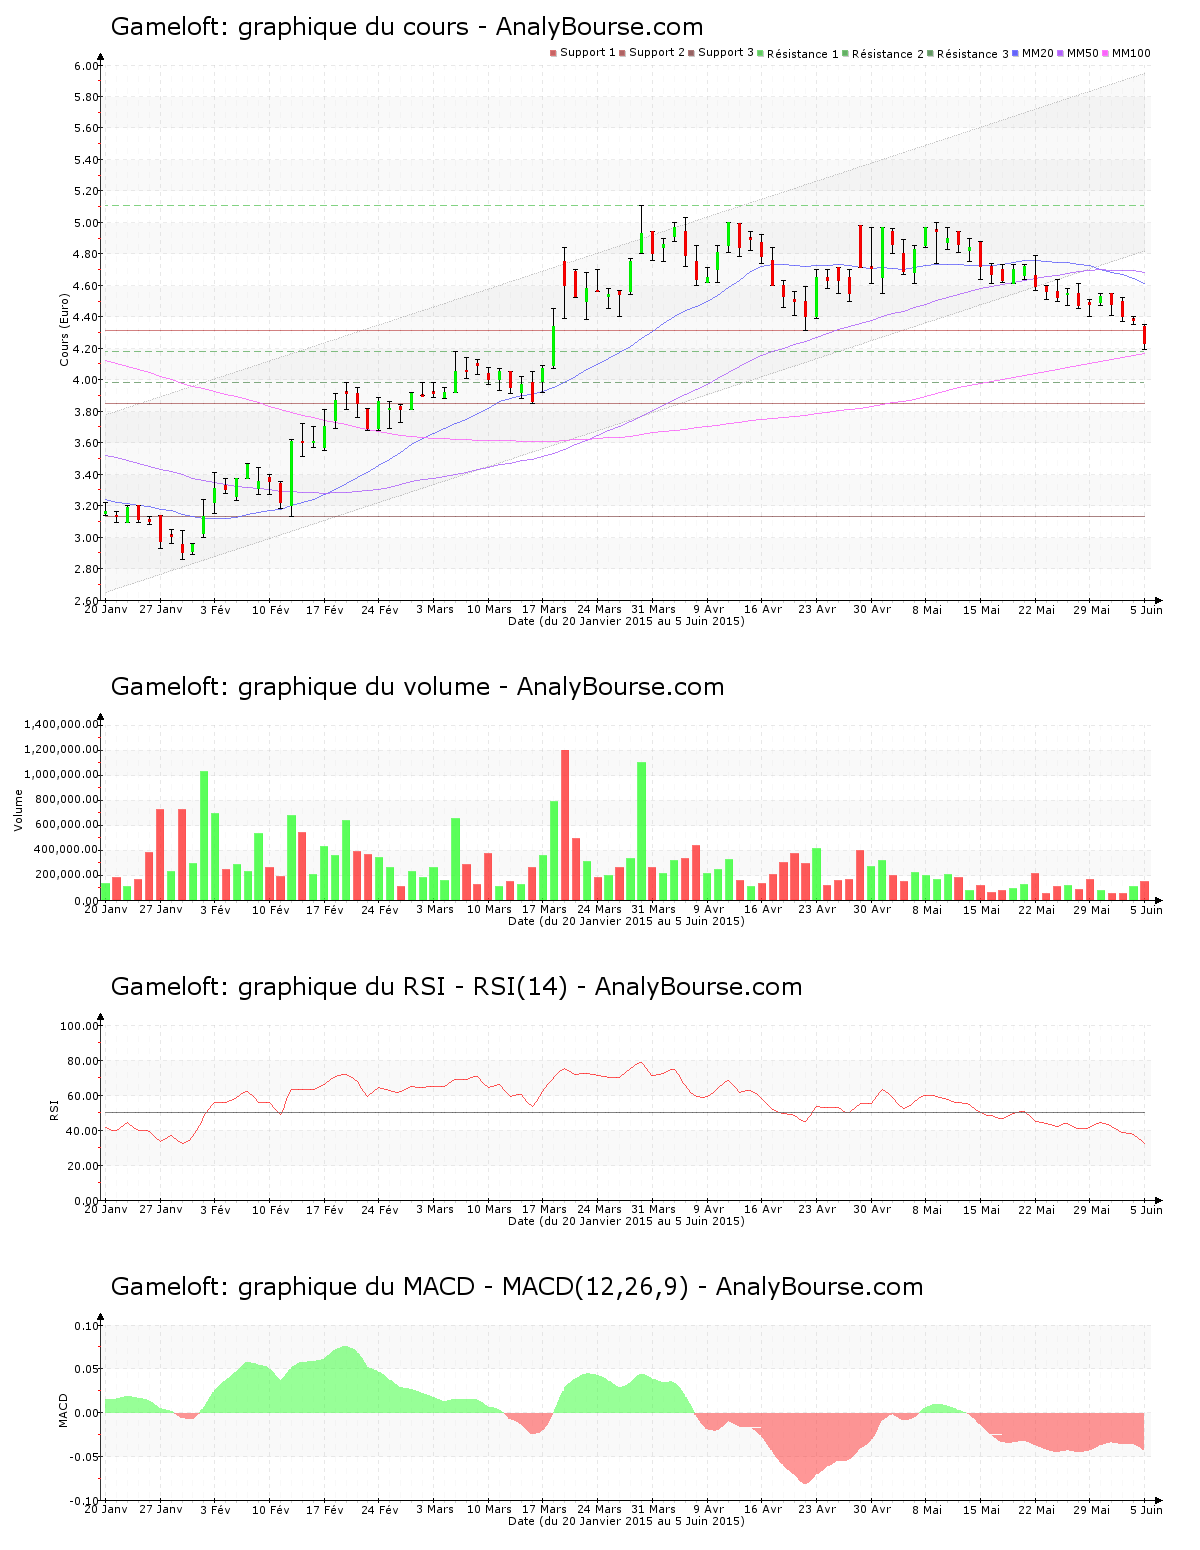Select the -0.05 MACD axis value
The height and width of the screenshot is (1550, 1200).
85,1457
